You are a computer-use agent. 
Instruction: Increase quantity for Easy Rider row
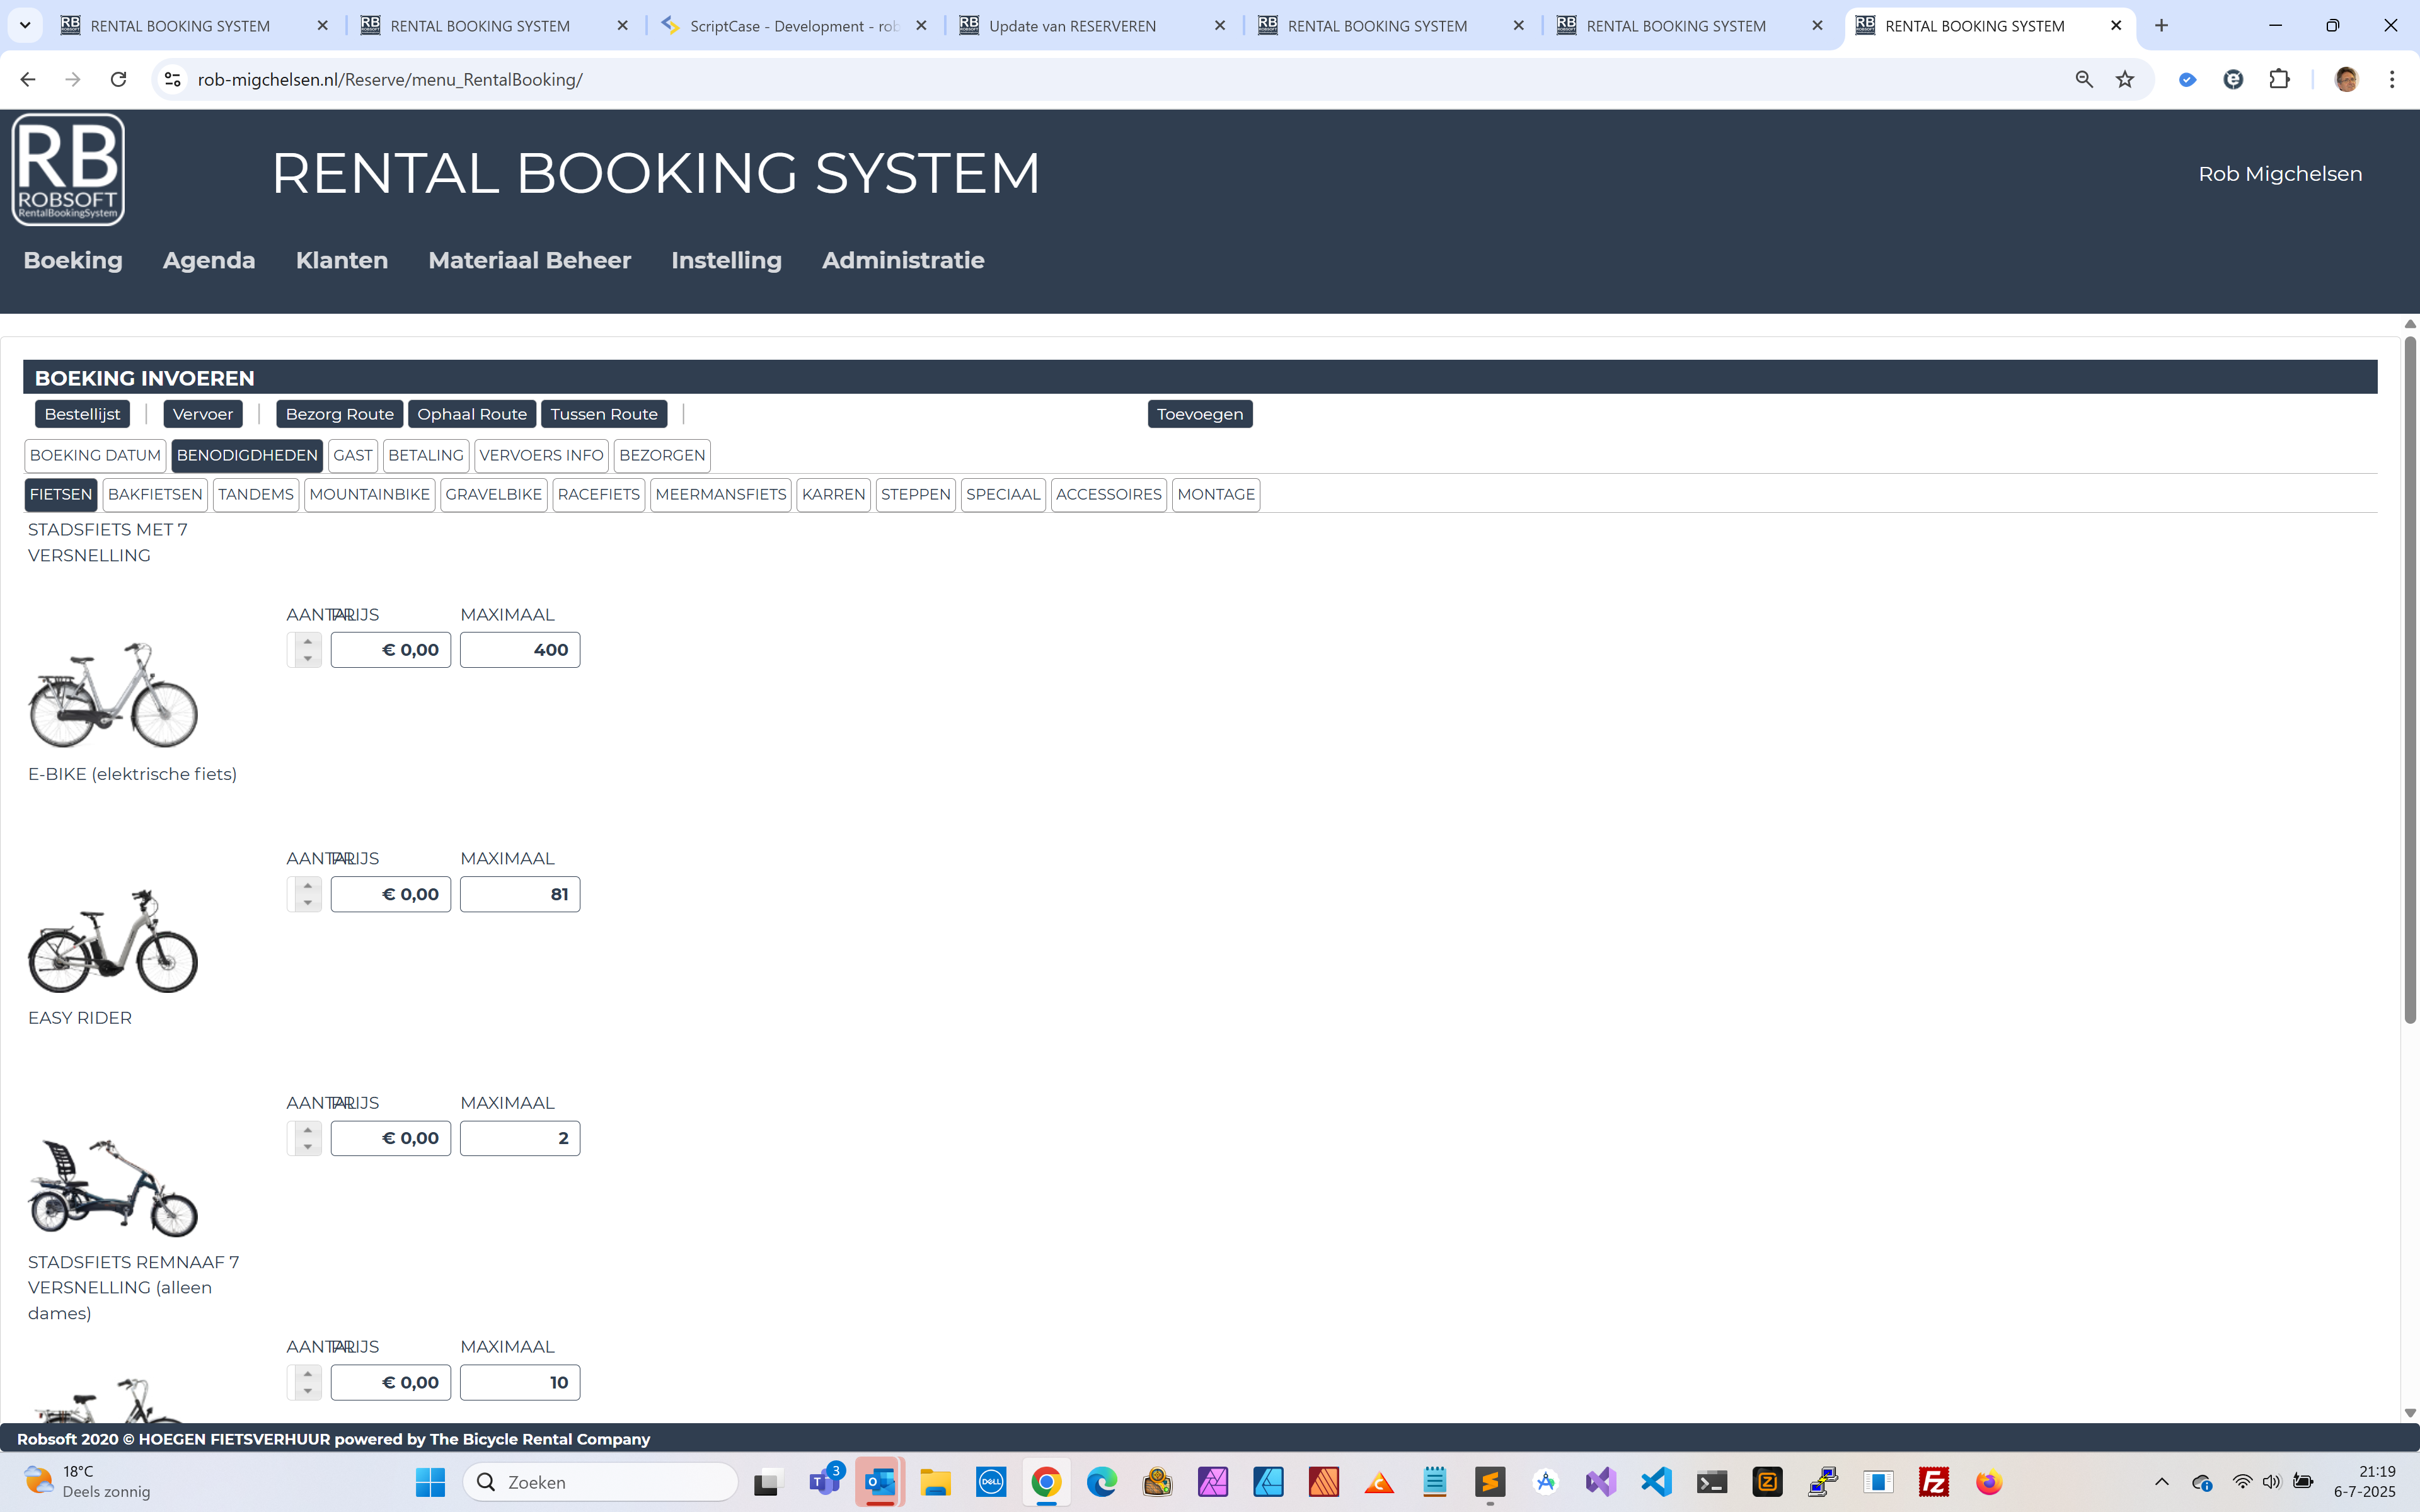point(308,1130)
